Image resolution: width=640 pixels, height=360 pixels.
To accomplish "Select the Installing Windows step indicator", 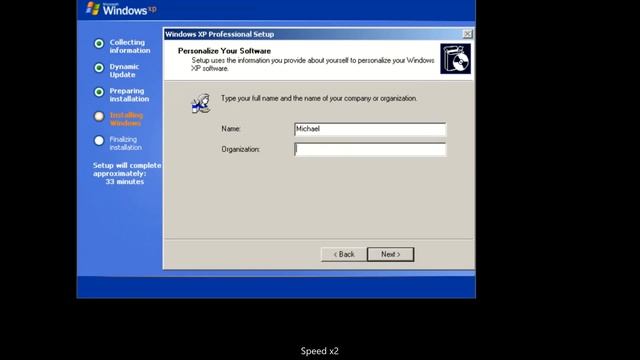I will tap(99, 116).
